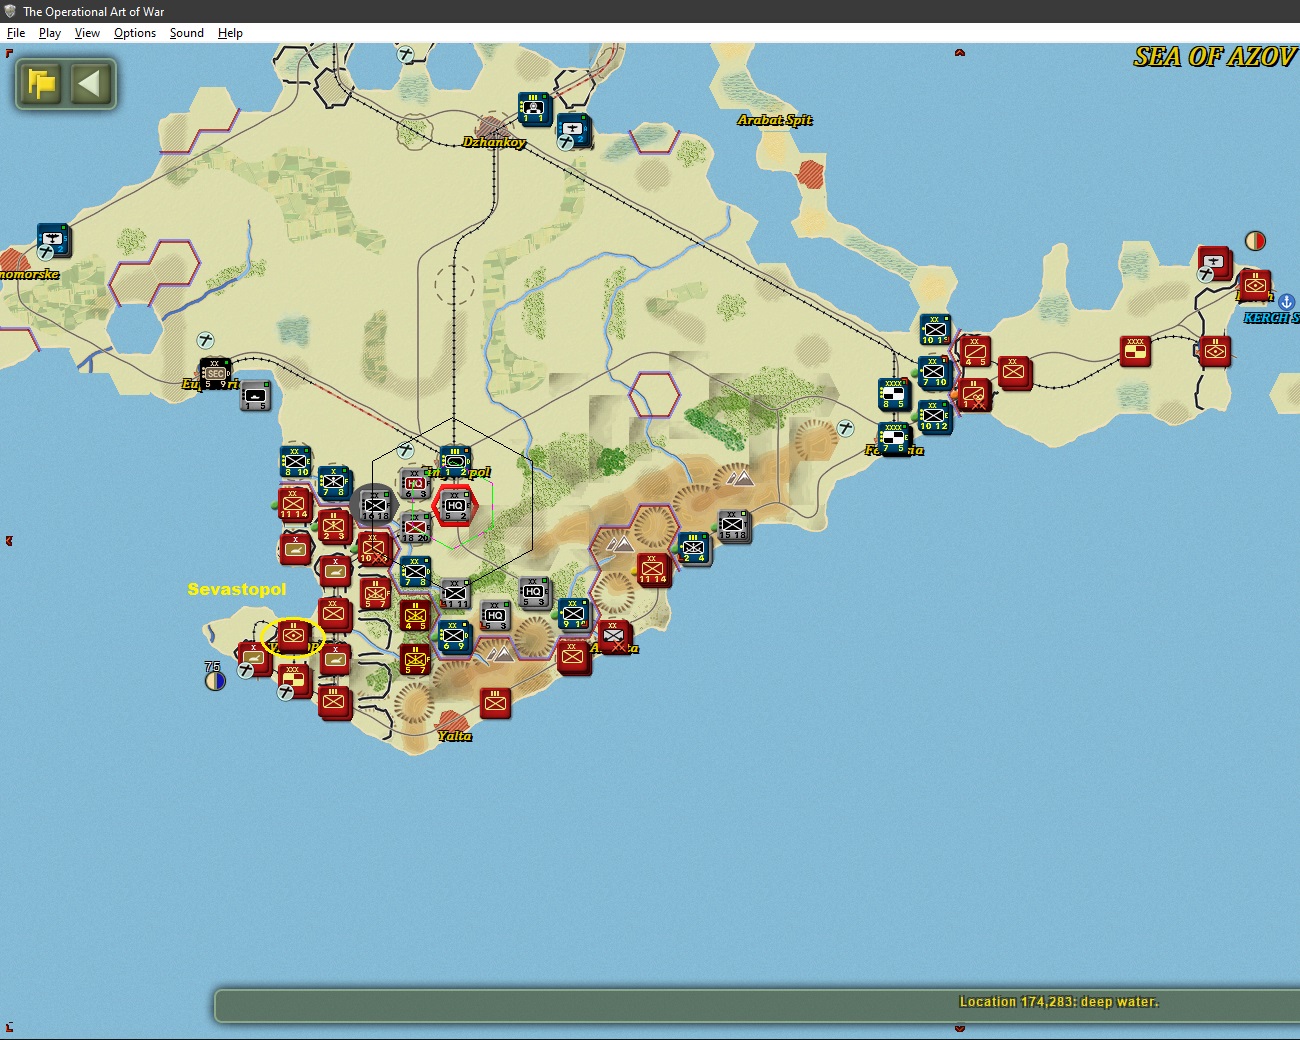Select the red-hexagon HQ unit 5-2
1300x1040 pixels.
455,505
